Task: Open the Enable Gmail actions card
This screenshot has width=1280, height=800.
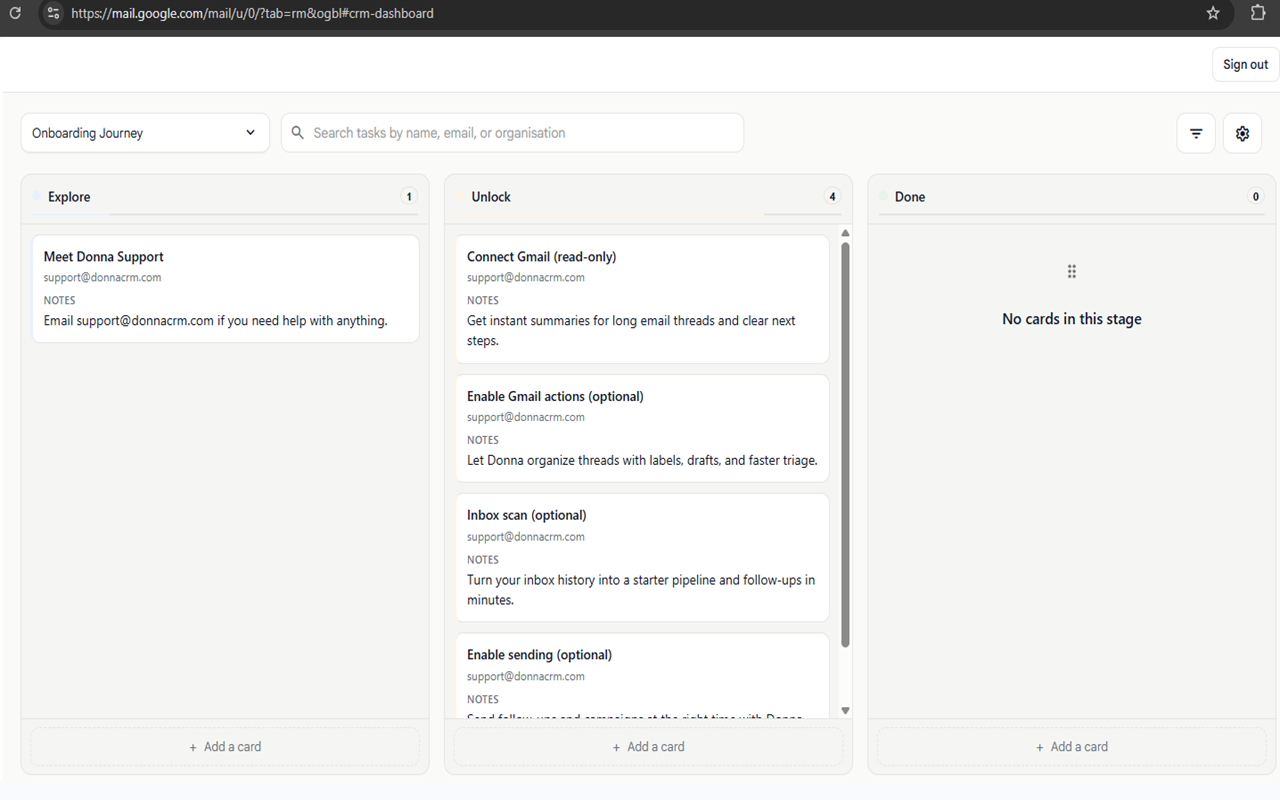Action: (x=642, y=428)
